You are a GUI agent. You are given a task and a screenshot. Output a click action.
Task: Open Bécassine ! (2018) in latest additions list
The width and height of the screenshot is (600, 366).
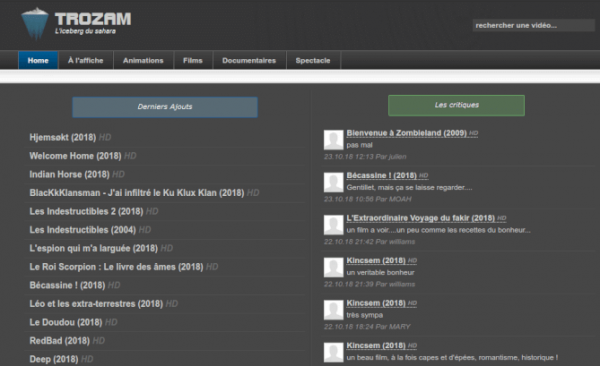point(67,285)
